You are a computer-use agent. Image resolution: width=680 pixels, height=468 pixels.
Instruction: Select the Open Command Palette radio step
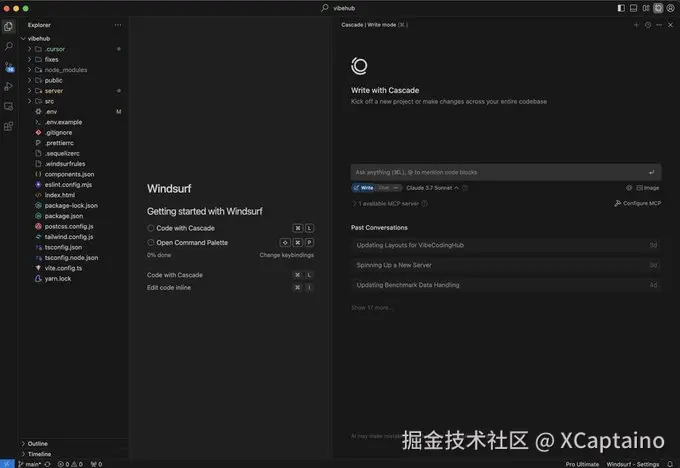click(x=150, y=242)
